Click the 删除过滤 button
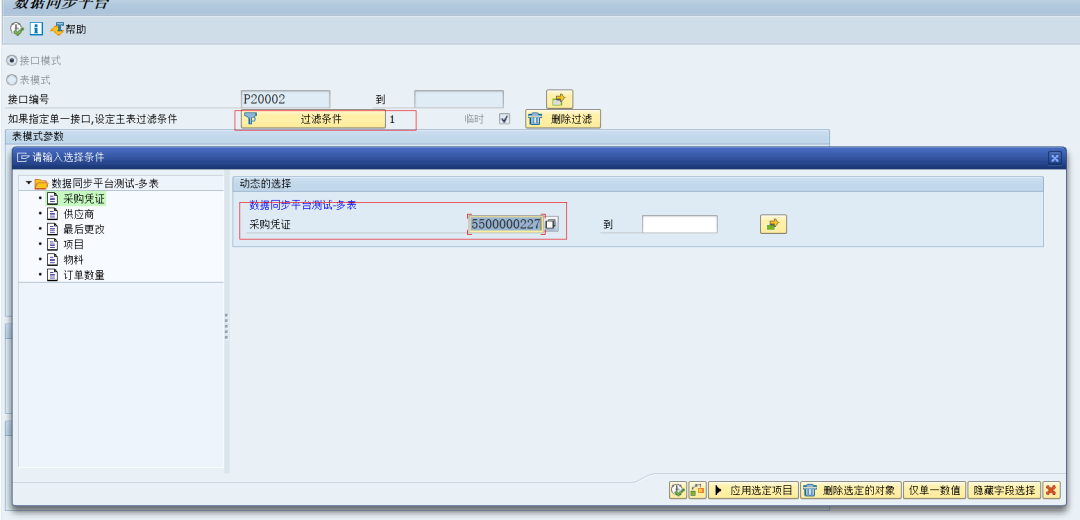The height and width of the screenshot is (520, 1080). [x=563, y=119]
